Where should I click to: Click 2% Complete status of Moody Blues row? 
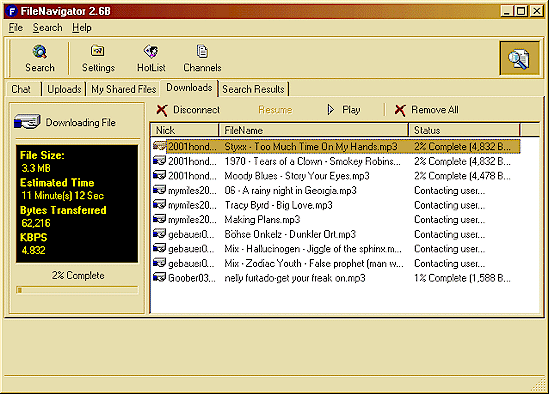click(462, 176)
